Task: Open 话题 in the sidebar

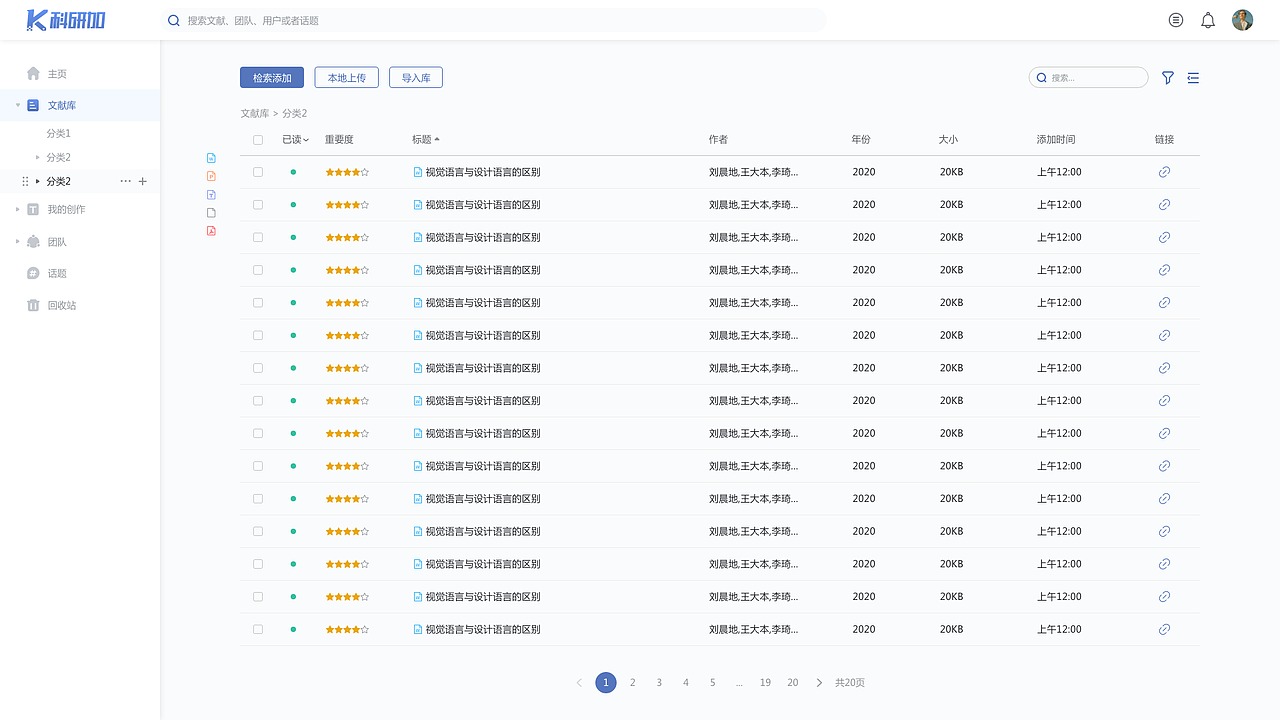Action: tap(57, 273)
